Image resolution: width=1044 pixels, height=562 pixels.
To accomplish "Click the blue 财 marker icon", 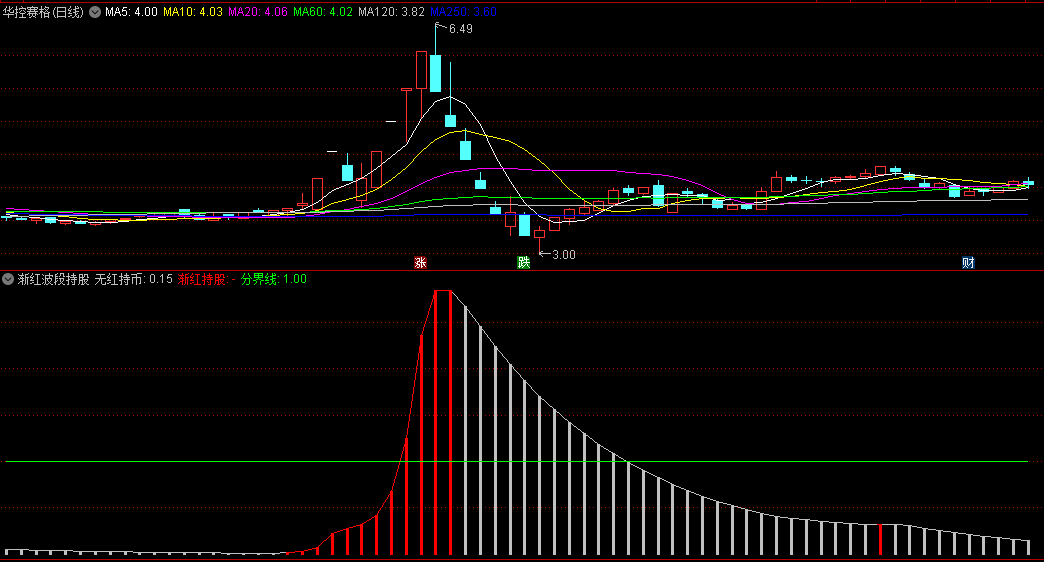I will [968, 263].
